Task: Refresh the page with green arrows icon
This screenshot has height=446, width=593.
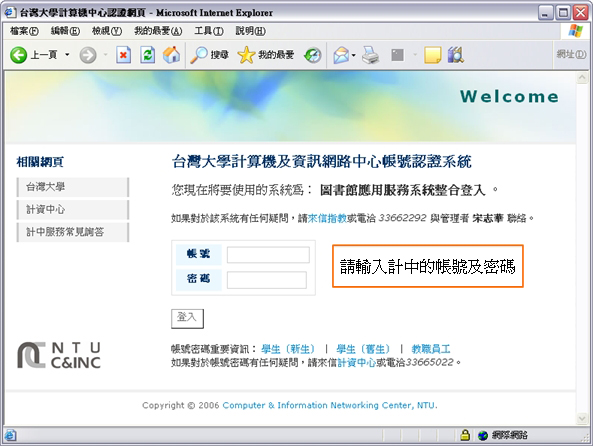Action: click(x=147, y=55)
